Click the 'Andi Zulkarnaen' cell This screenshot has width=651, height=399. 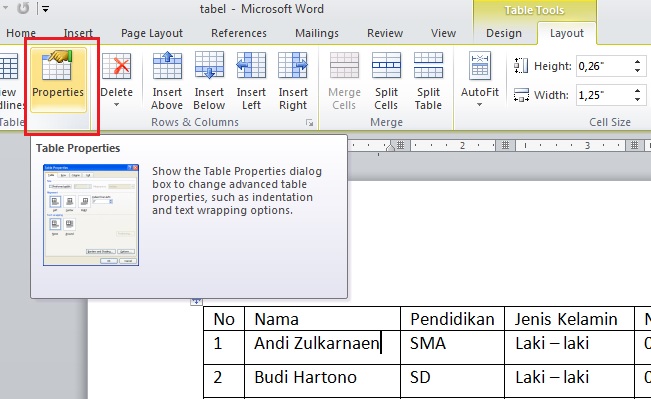[x=323, y=348]
